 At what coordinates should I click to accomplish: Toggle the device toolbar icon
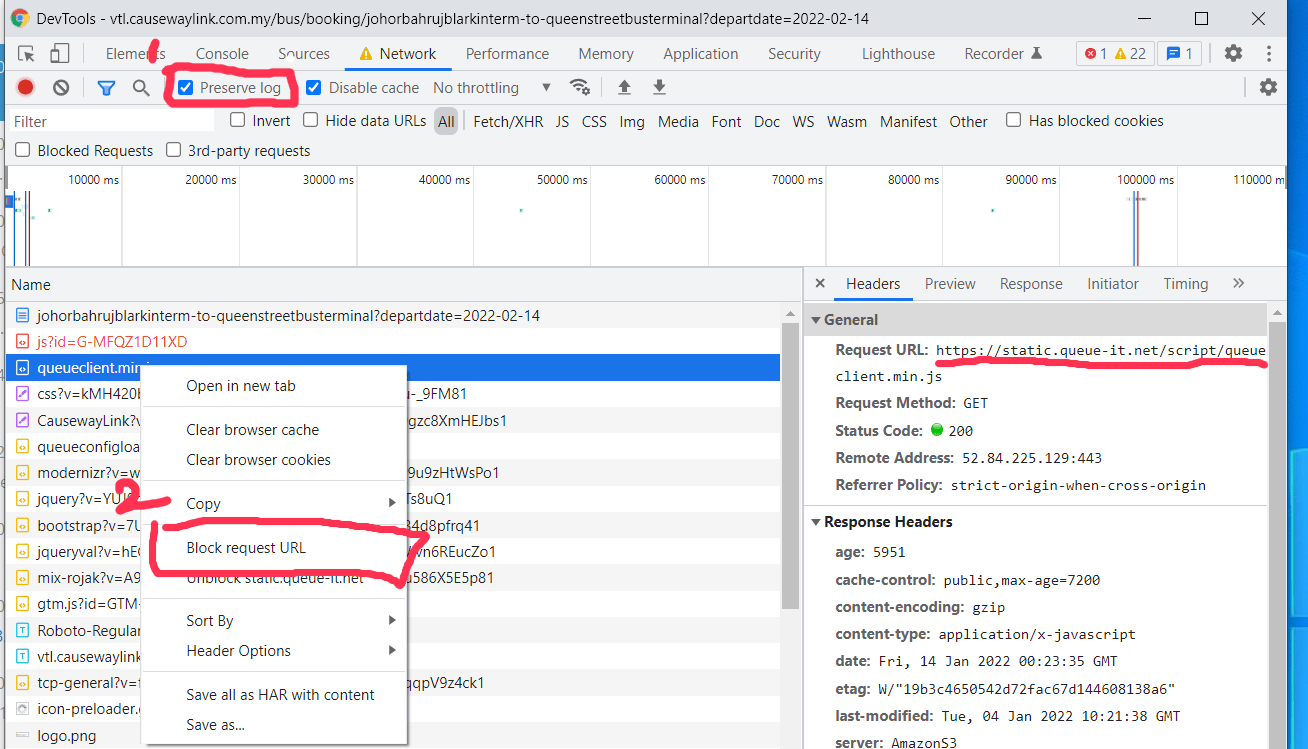[x=60, y=54]
